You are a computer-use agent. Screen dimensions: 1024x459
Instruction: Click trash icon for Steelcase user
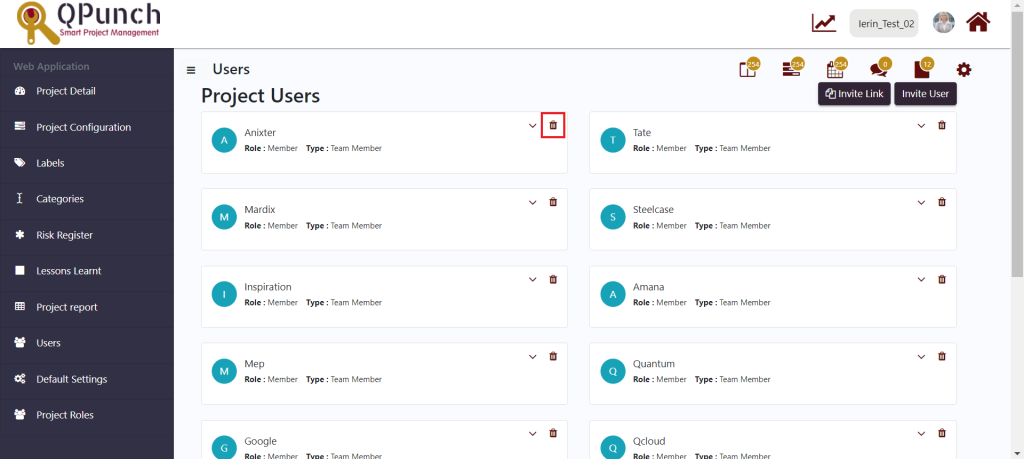coord(942,202)
